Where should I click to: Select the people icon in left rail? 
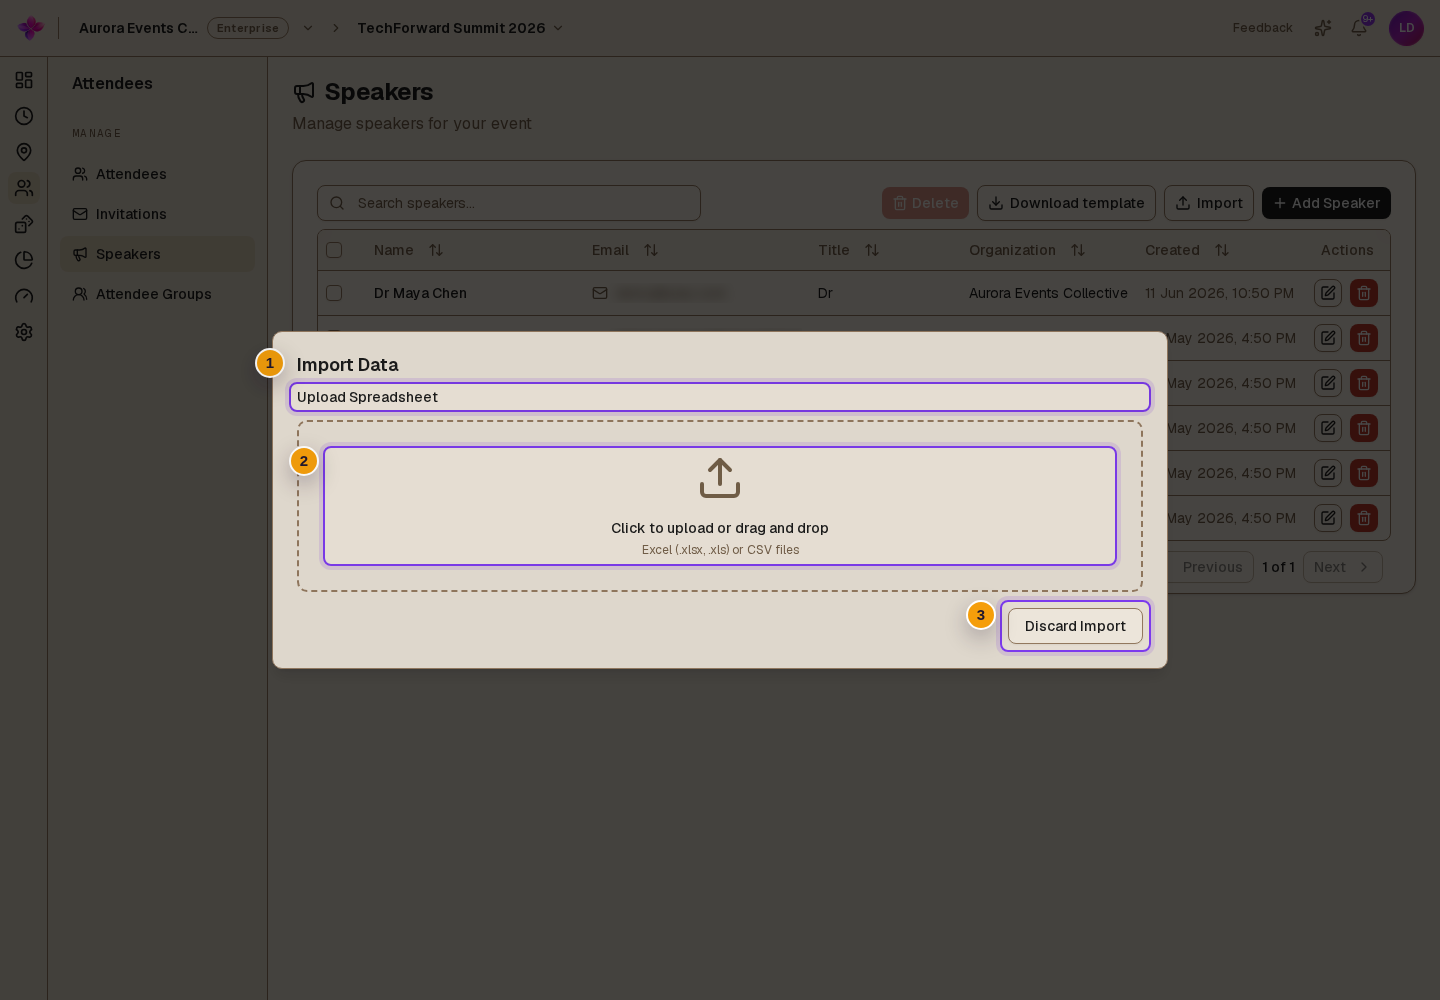pyautogui.click(x=24, y=188)
